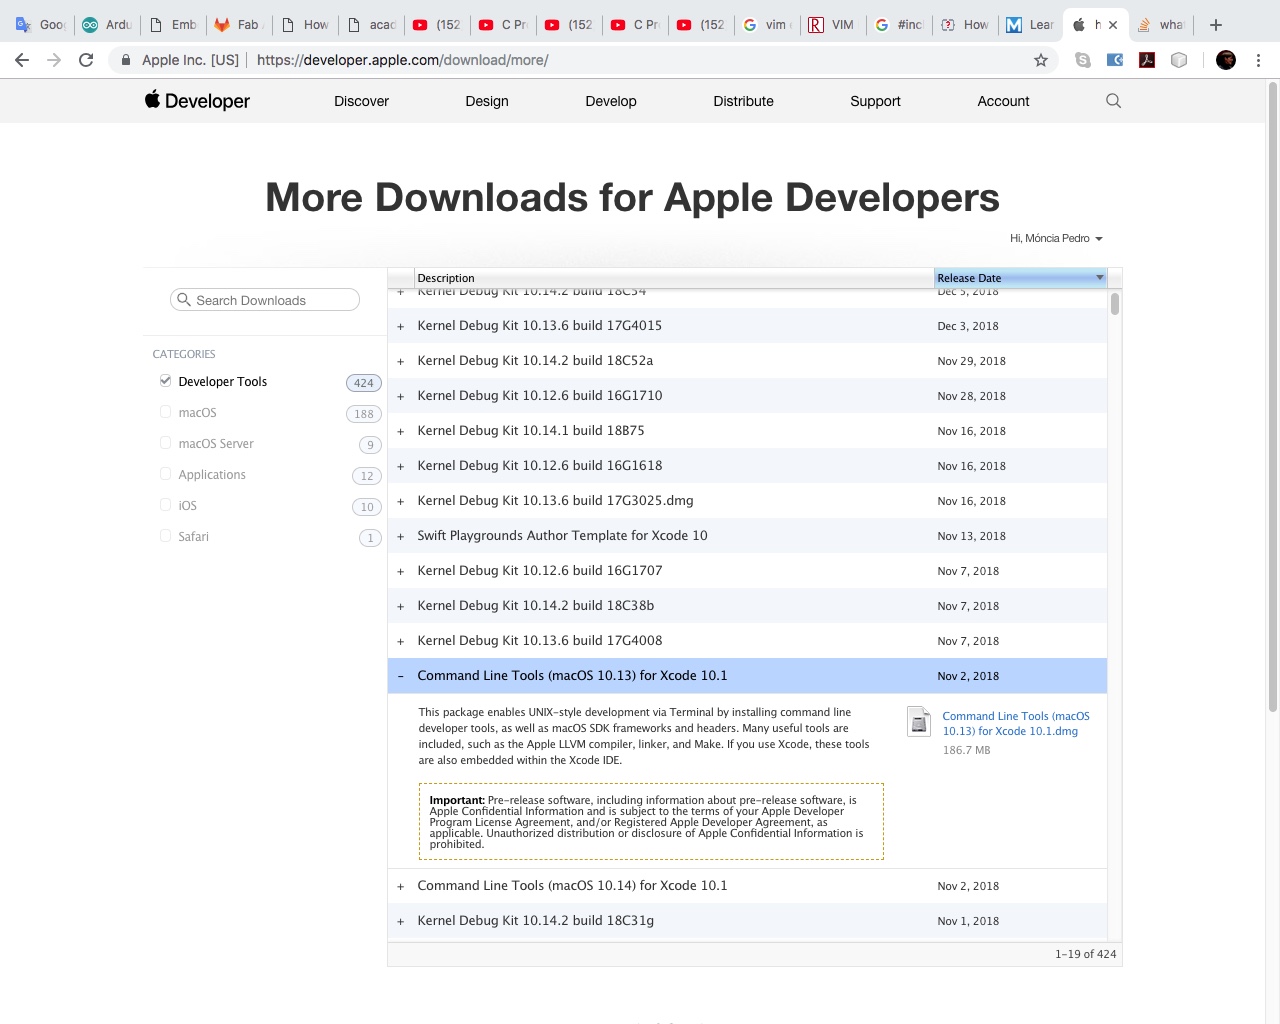
Task: Expand Swift Playgrounds Author Template row
Action: coord(401,536)
